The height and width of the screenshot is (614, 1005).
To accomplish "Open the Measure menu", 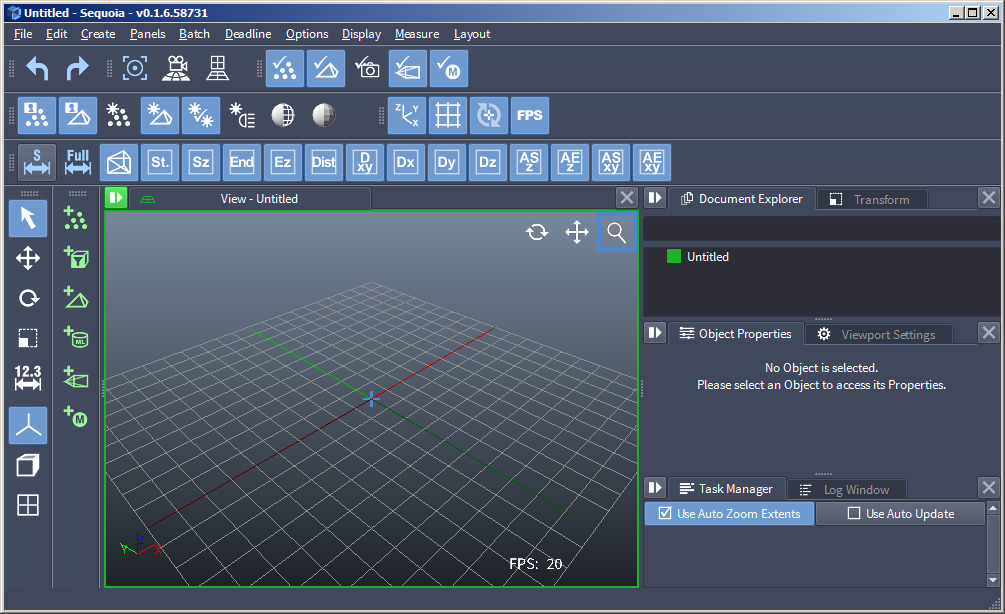I will tap(417, 34).
